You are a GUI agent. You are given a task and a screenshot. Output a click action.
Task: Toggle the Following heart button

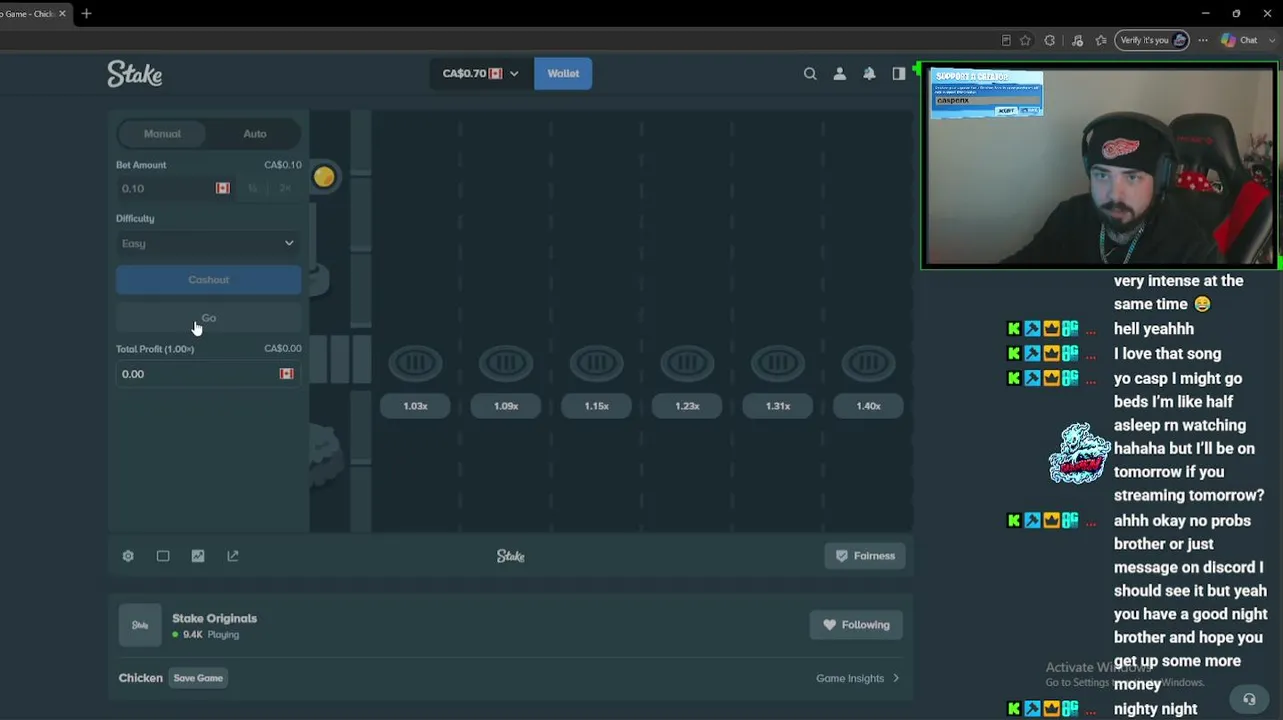[x=856, y=625]
